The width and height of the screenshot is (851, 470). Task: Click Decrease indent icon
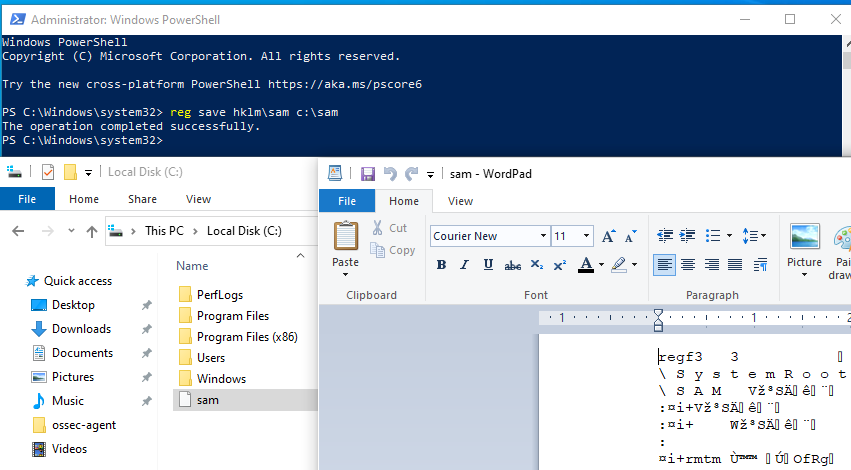[665, 236]
